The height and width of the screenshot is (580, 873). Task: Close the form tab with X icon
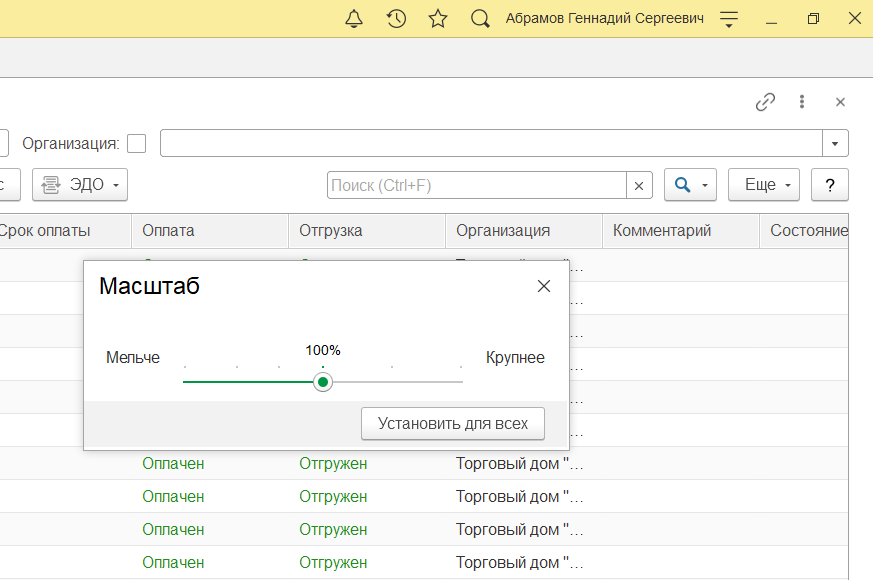point(840,101)
